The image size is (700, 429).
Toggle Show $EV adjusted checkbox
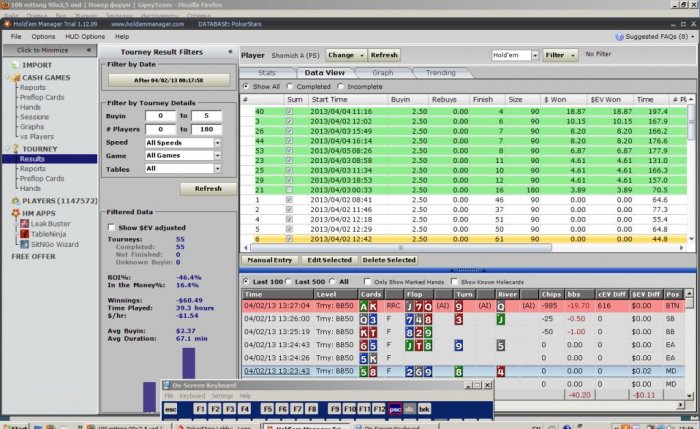pyautogui.click(x=111, y=228)
